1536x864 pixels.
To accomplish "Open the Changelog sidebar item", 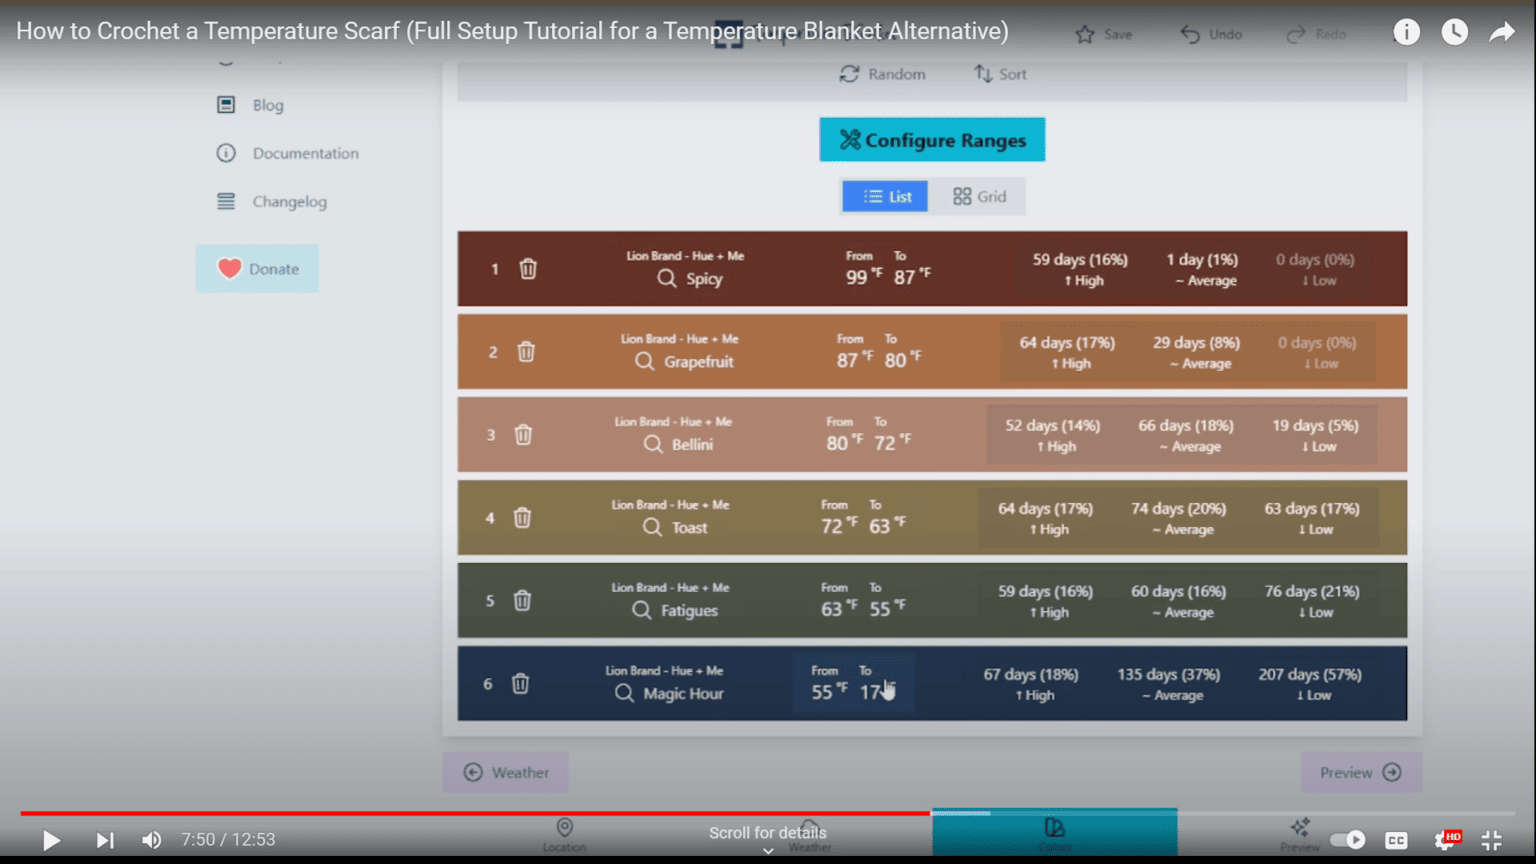I will (x=288, y=202).
